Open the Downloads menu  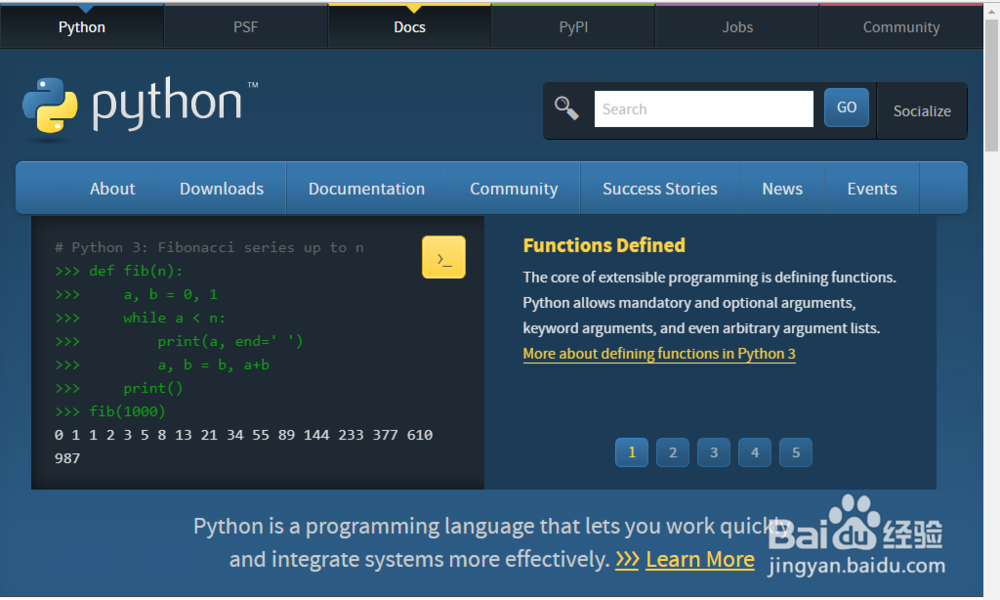click(x=221, y=188)
